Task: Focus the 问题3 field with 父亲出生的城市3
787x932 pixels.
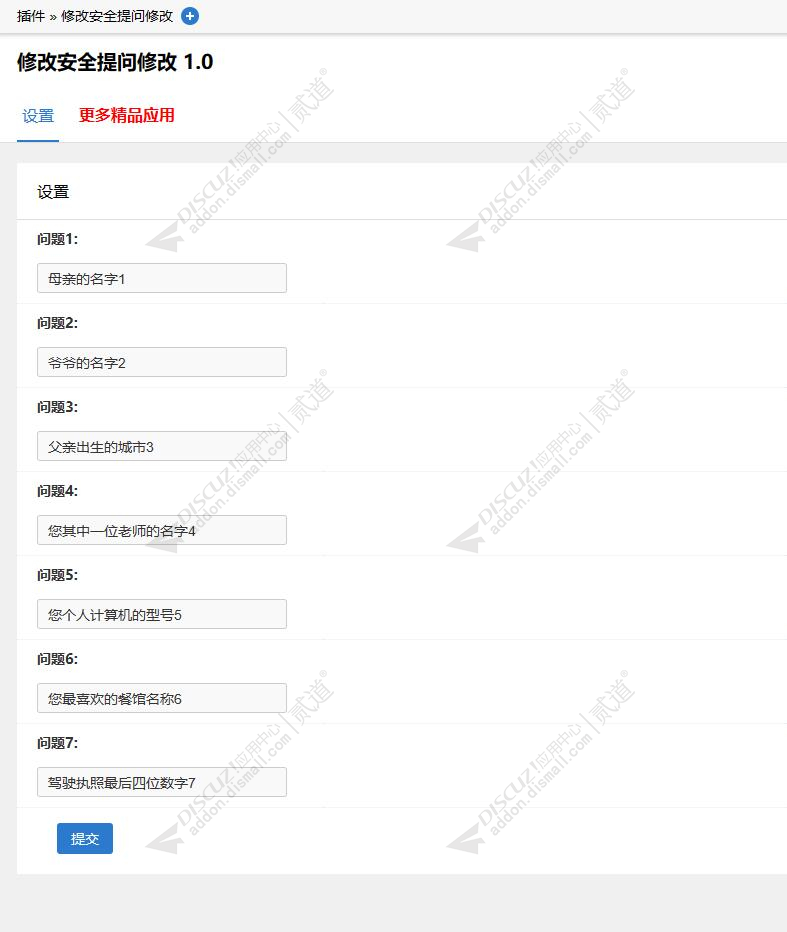Action: [x=162, y=446]
